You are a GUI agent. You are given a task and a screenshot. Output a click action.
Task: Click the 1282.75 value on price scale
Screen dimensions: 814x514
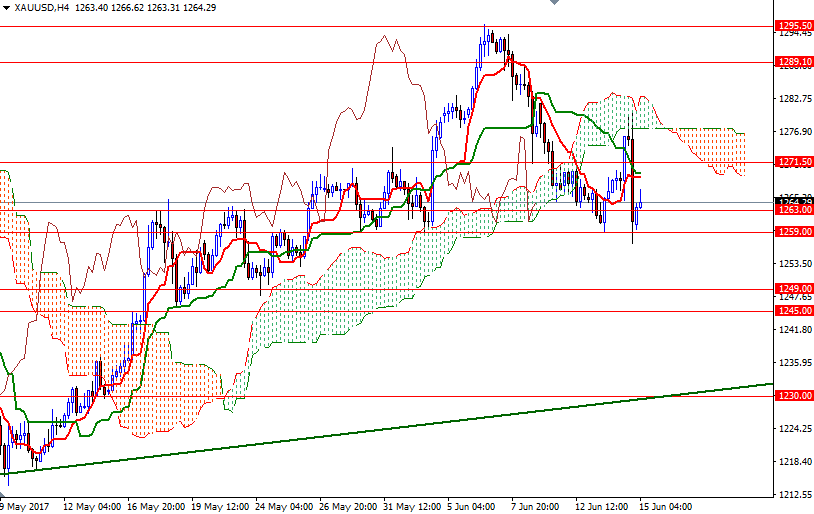pos(793,99)
